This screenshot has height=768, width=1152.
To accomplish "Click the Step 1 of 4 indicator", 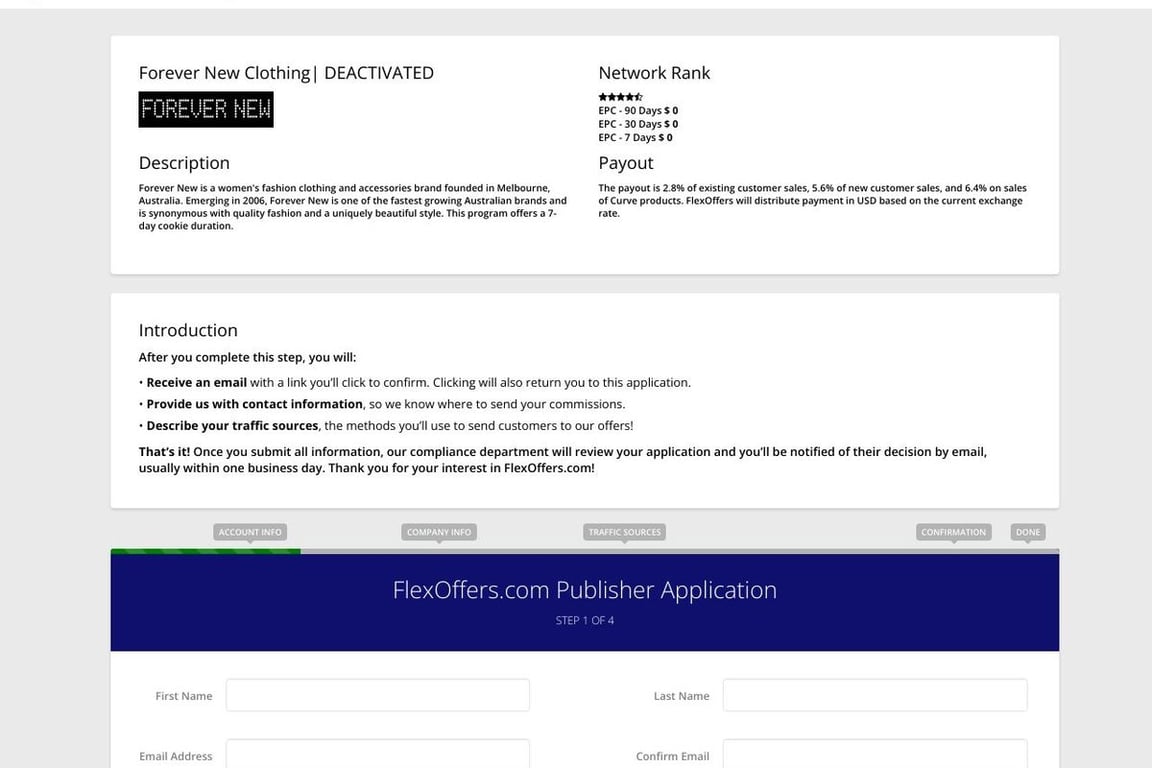I will [584, 621].
